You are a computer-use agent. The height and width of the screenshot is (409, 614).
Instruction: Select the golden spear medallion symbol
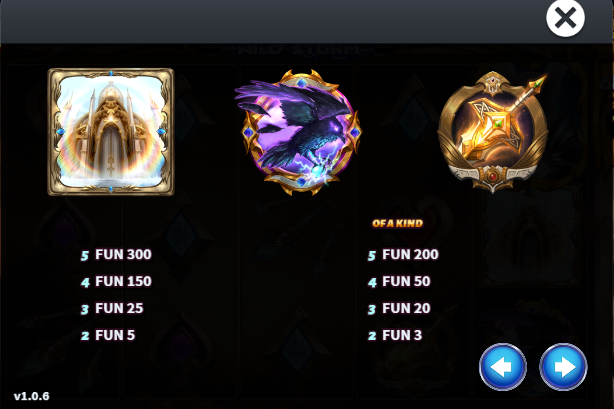pos(493,132)
